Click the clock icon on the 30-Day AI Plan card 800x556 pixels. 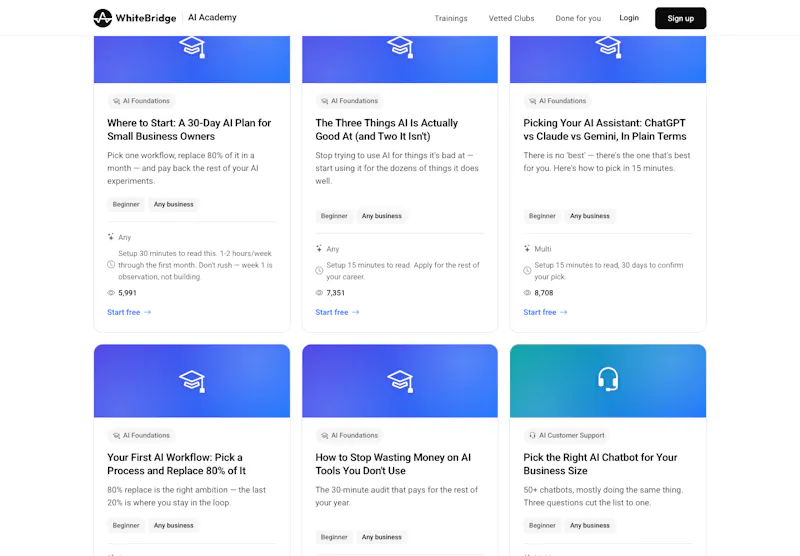pyautogui.click(x=111, y=265)
